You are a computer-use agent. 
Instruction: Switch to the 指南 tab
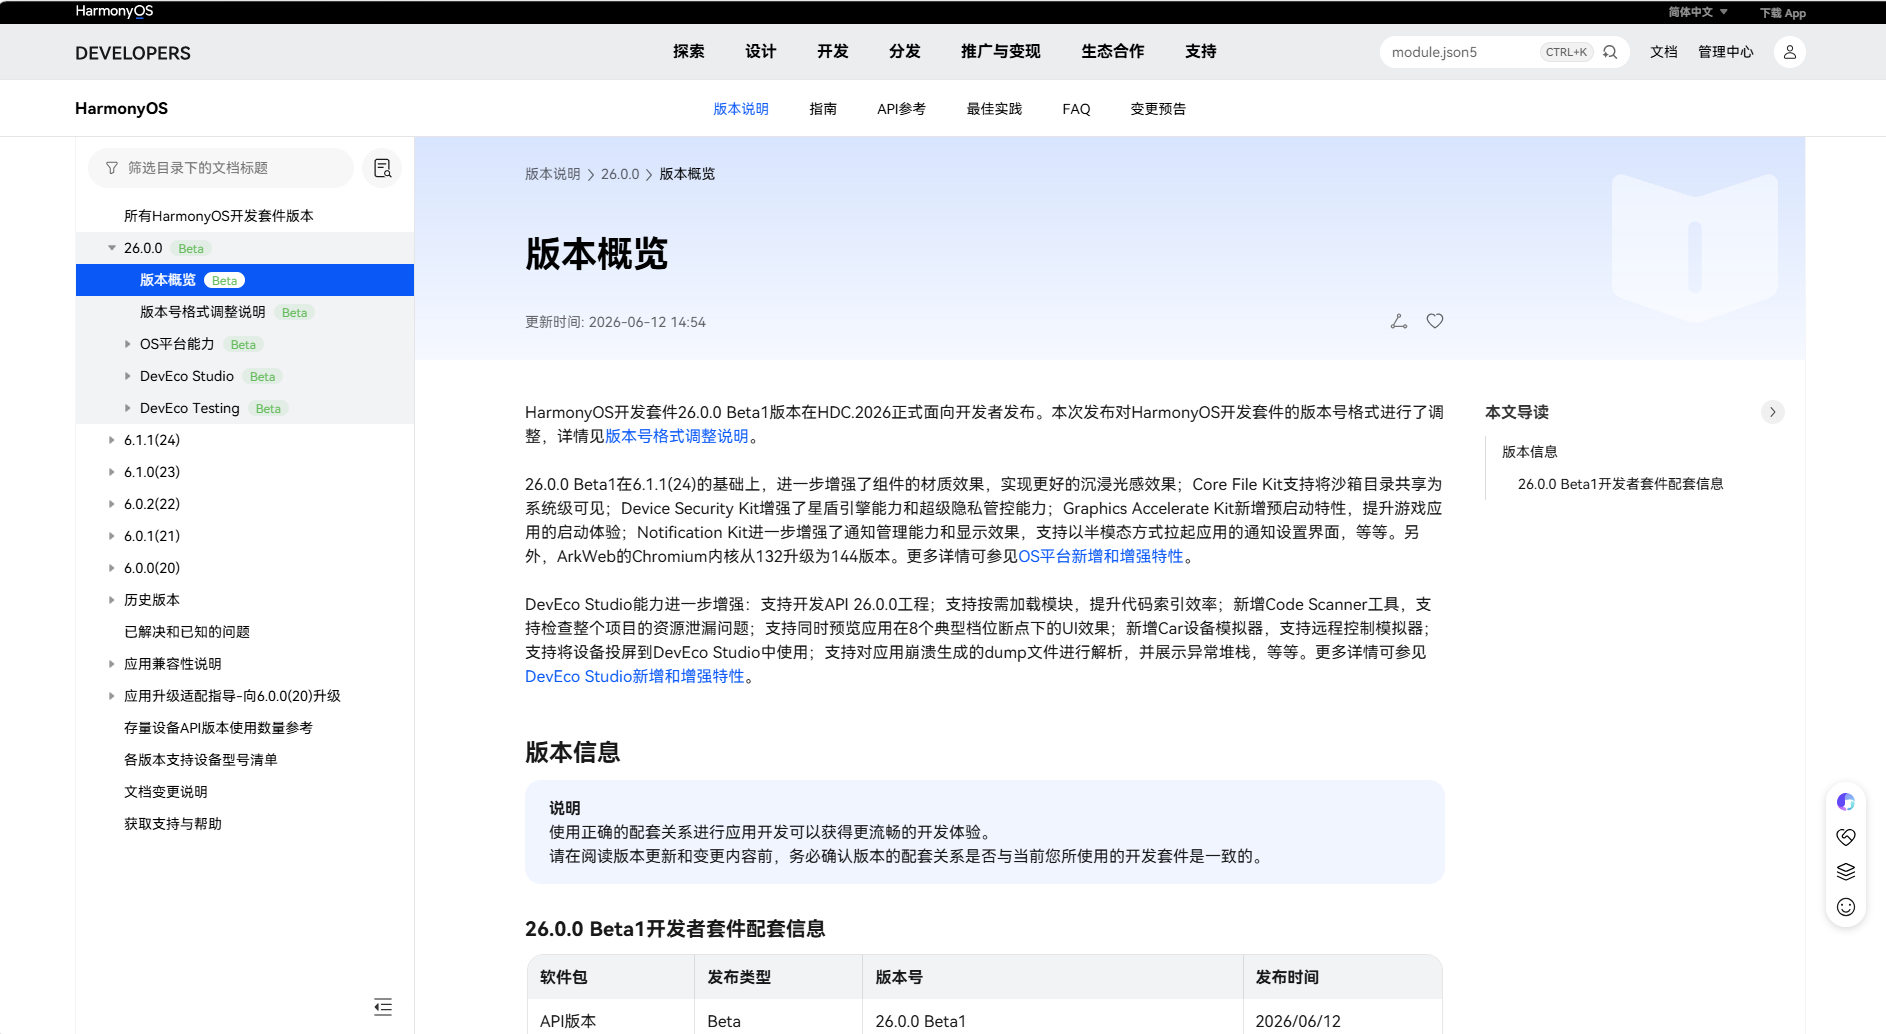click(823, 109)
